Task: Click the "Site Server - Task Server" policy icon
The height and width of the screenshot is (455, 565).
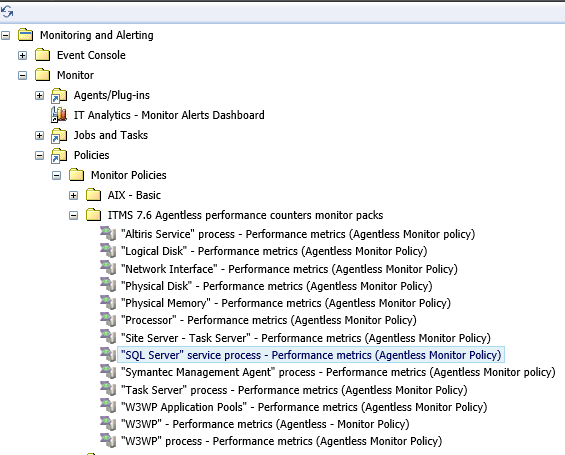Action: [x=108, y=337]
